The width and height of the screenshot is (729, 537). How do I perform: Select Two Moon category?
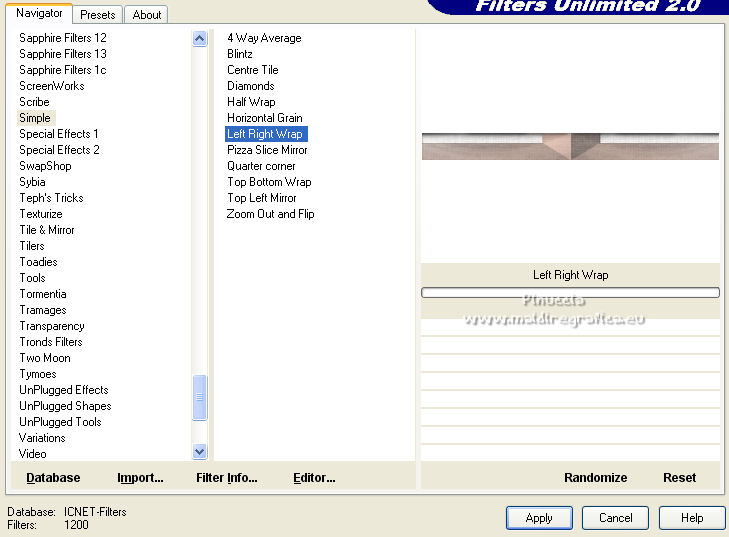pyautogui.click(x=45, y=358)
